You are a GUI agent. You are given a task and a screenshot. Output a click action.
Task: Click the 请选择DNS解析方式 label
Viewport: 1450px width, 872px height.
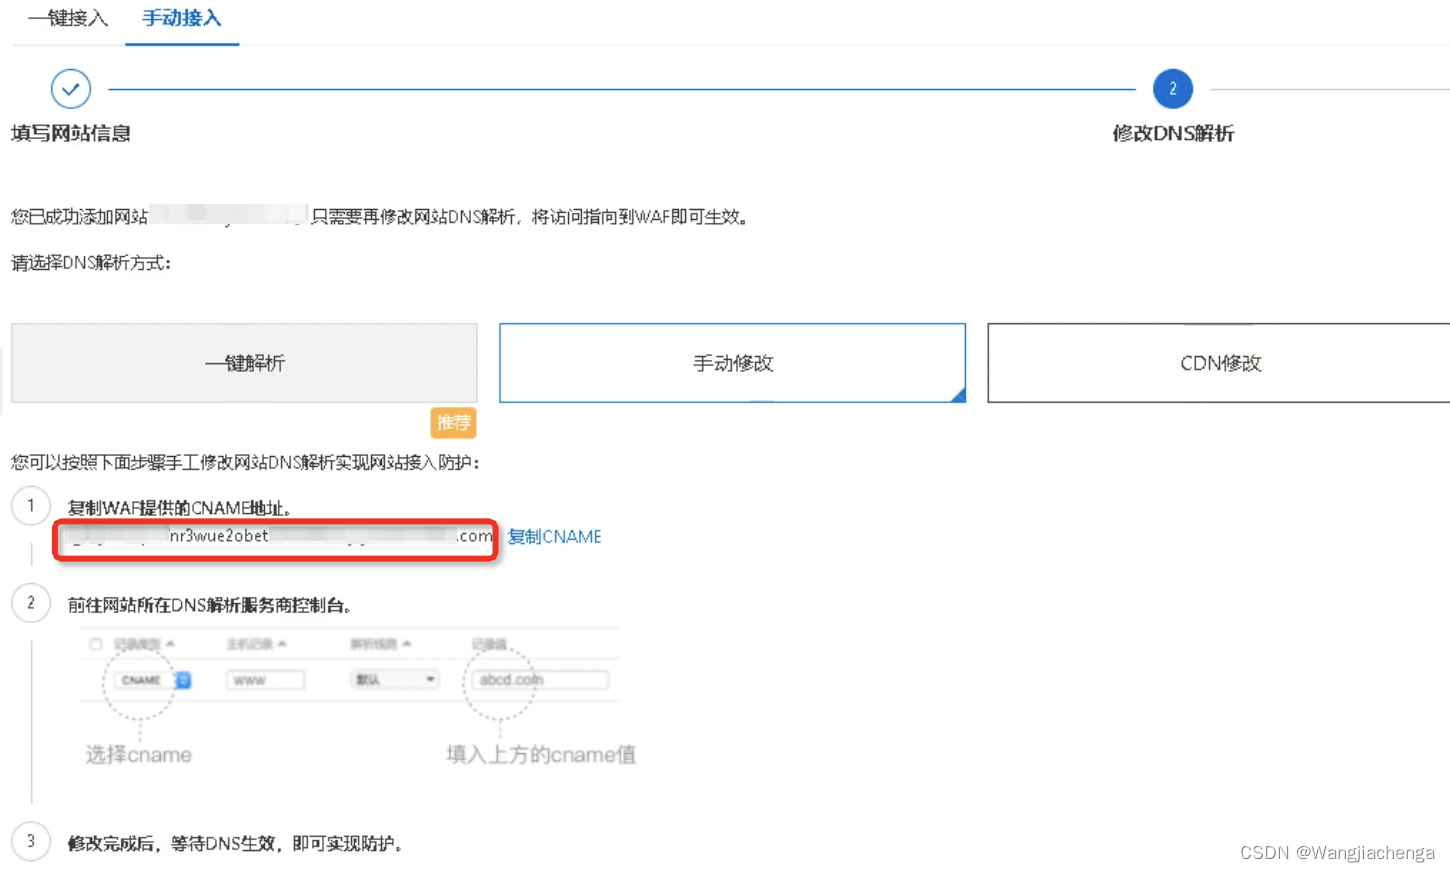click(x=91, y=263)
